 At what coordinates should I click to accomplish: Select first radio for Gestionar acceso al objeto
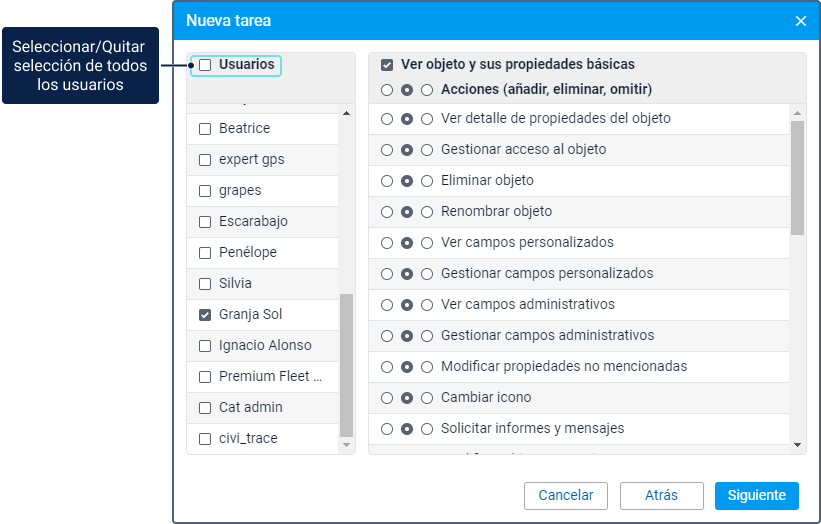coord(387,150)
